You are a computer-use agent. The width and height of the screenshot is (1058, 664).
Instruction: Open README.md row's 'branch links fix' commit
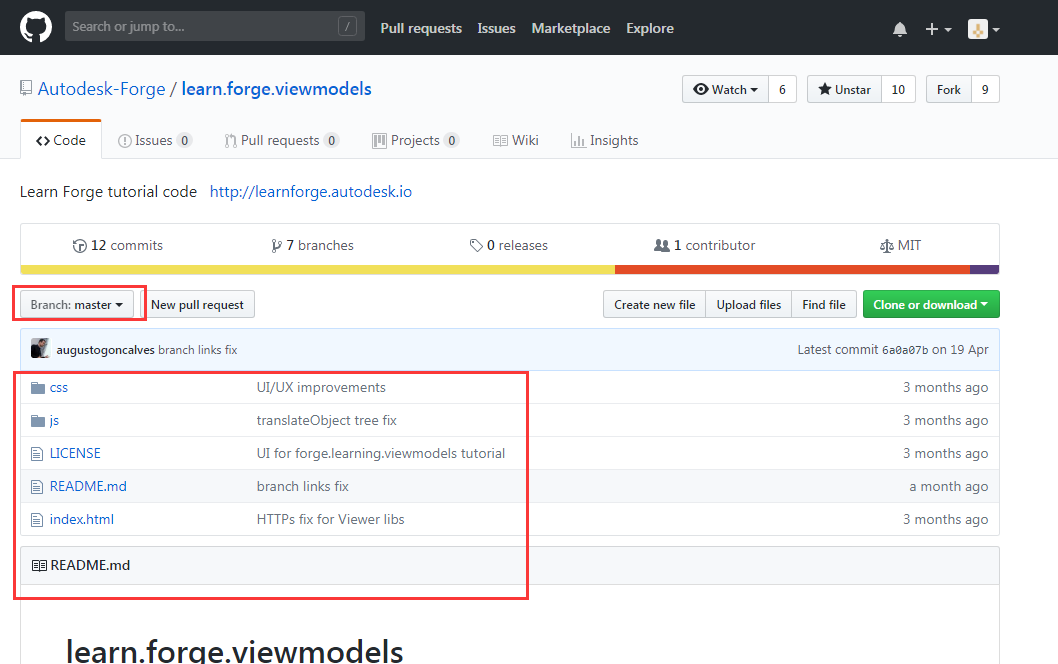point(302,487)
